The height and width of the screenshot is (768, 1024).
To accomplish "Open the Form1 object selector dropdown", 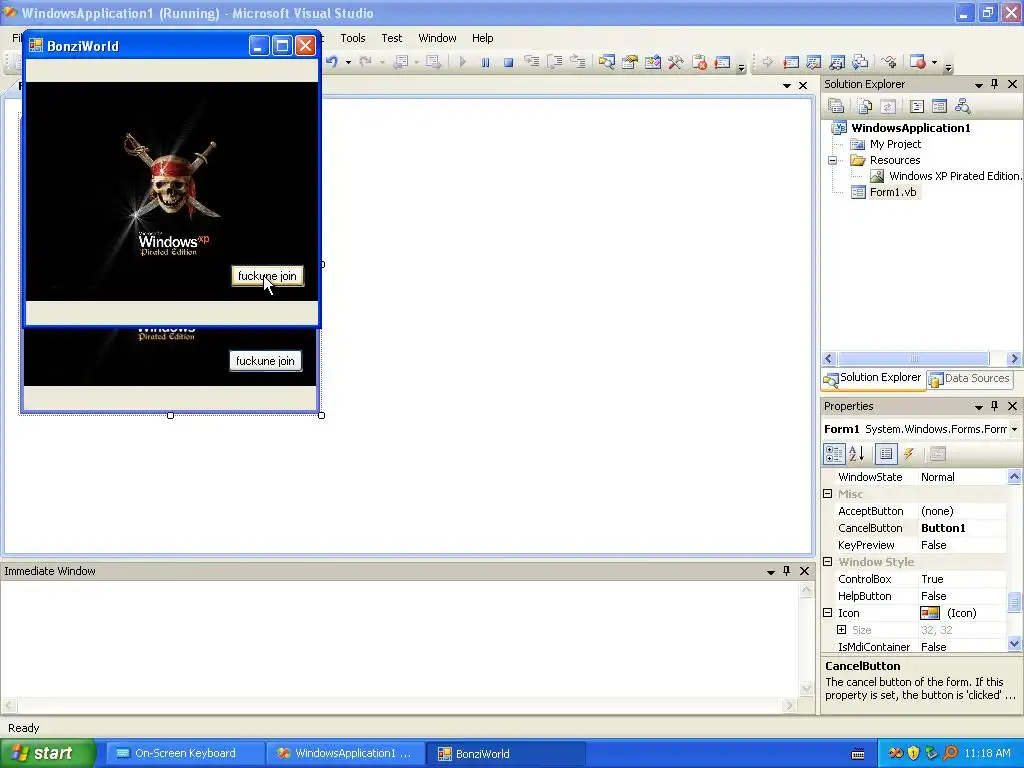I will 1014,429.
